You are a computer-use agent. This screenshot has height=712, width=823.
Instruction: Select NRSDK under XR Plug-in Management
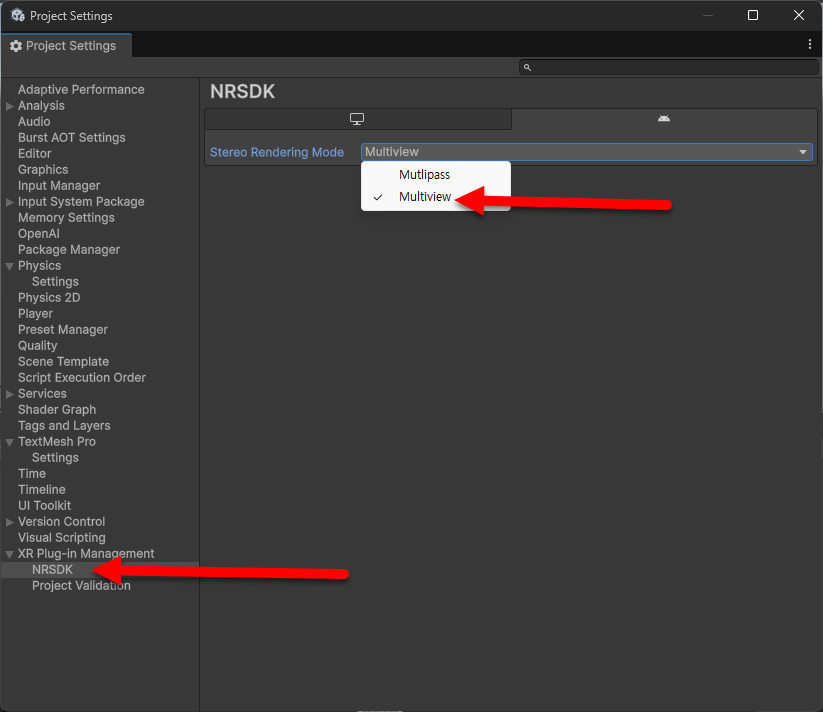click(52, 570)
